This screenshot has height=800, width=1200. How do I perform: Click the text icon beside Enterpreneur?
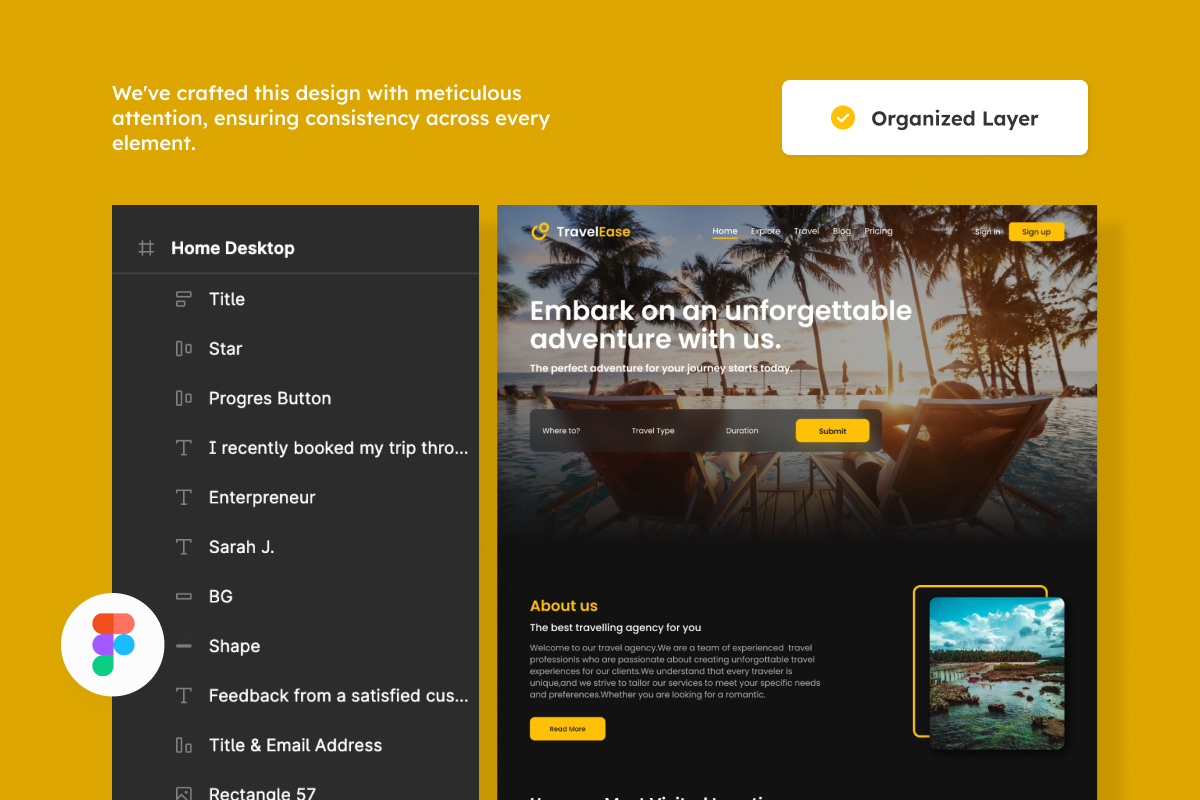pyautogui.click(x=183, y=497)
